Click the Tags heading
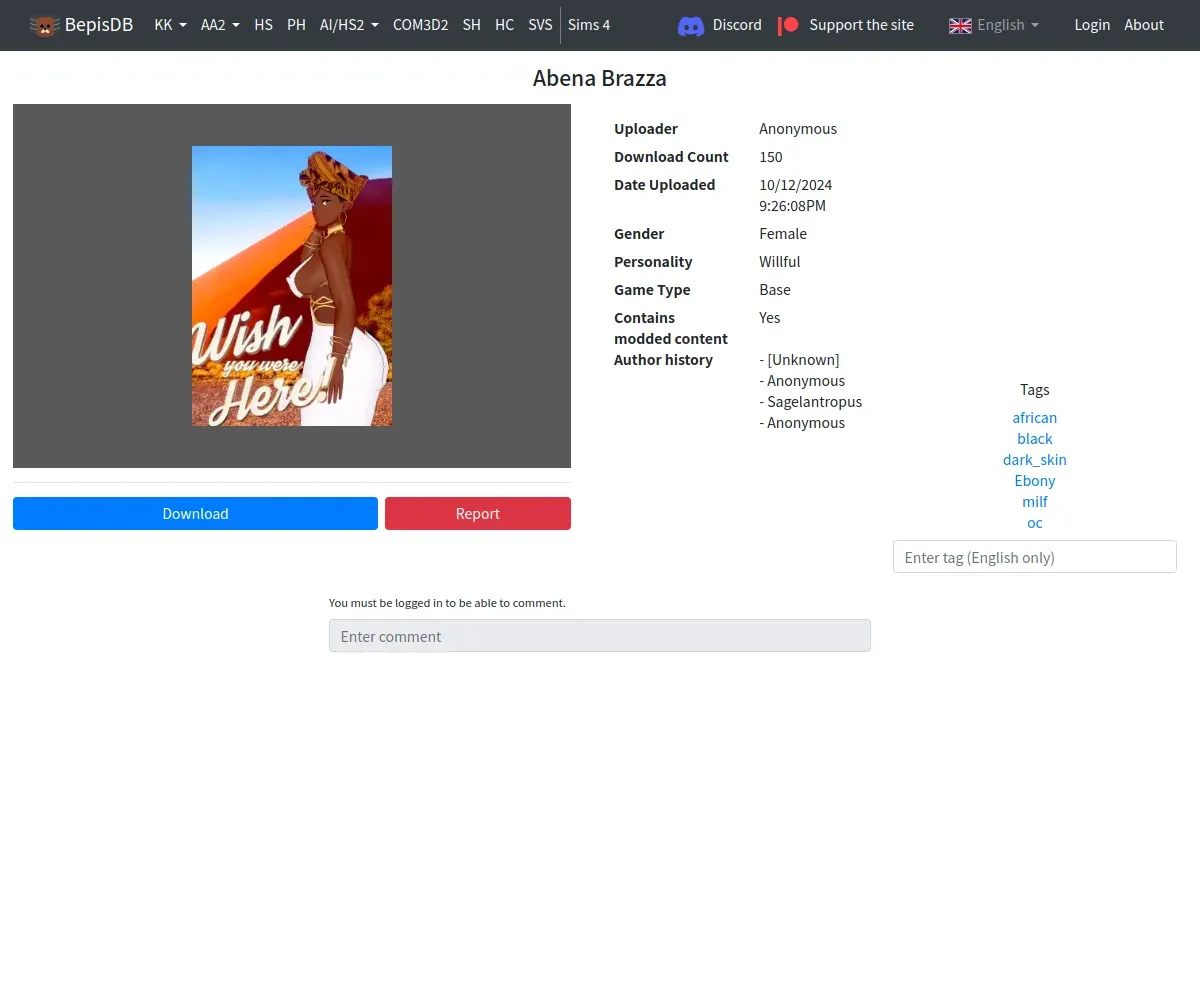Image resolution: width=1200 pixels, height=1000 pixels. (x=1034, y=390)
